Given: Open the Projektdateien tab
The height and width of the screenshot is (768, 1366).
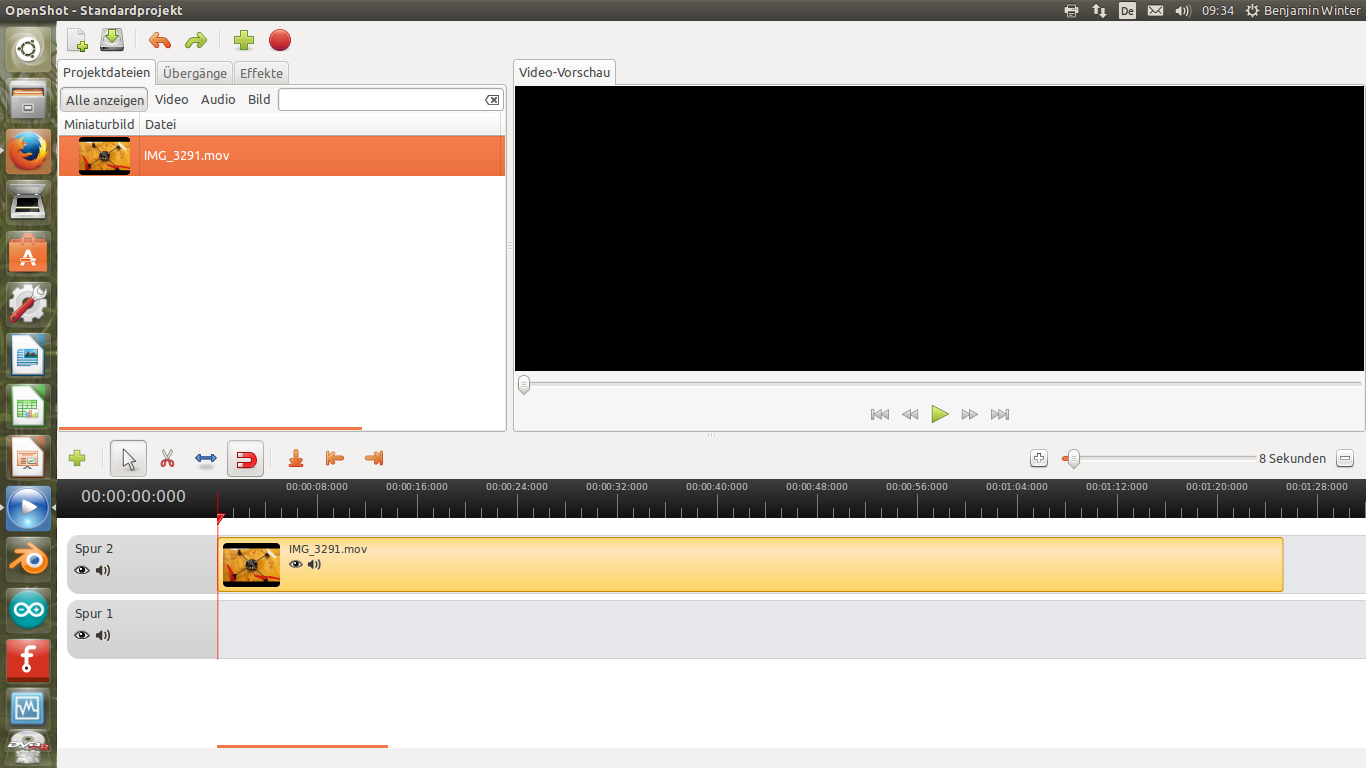Looking at the screenshot, I should 106,73.
